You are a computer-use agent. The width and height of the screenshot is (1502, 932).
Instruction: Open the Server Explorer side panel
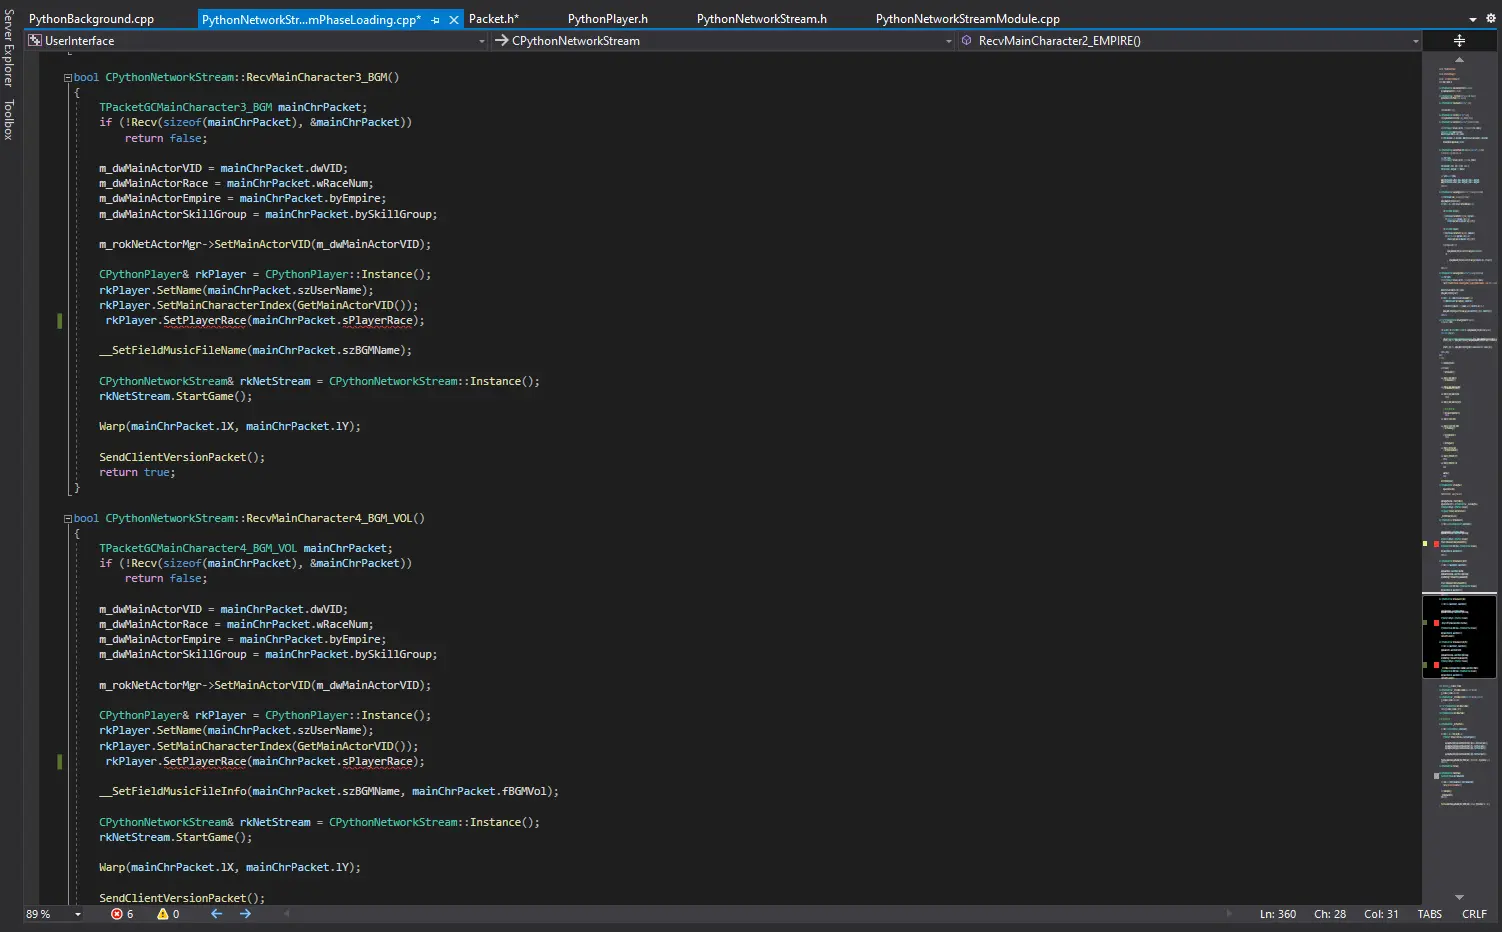pyautogui.click(x=9, y=48)
